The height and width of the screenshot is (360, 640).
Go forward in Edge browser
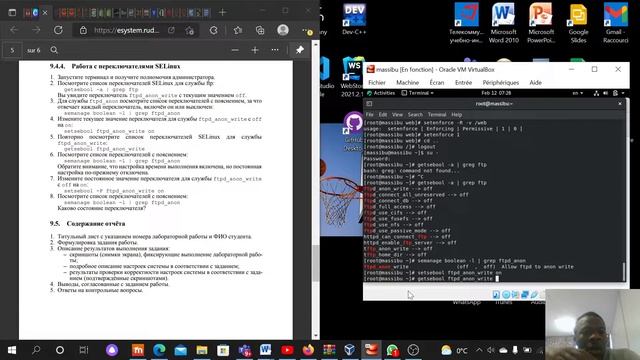pos(36,30)
